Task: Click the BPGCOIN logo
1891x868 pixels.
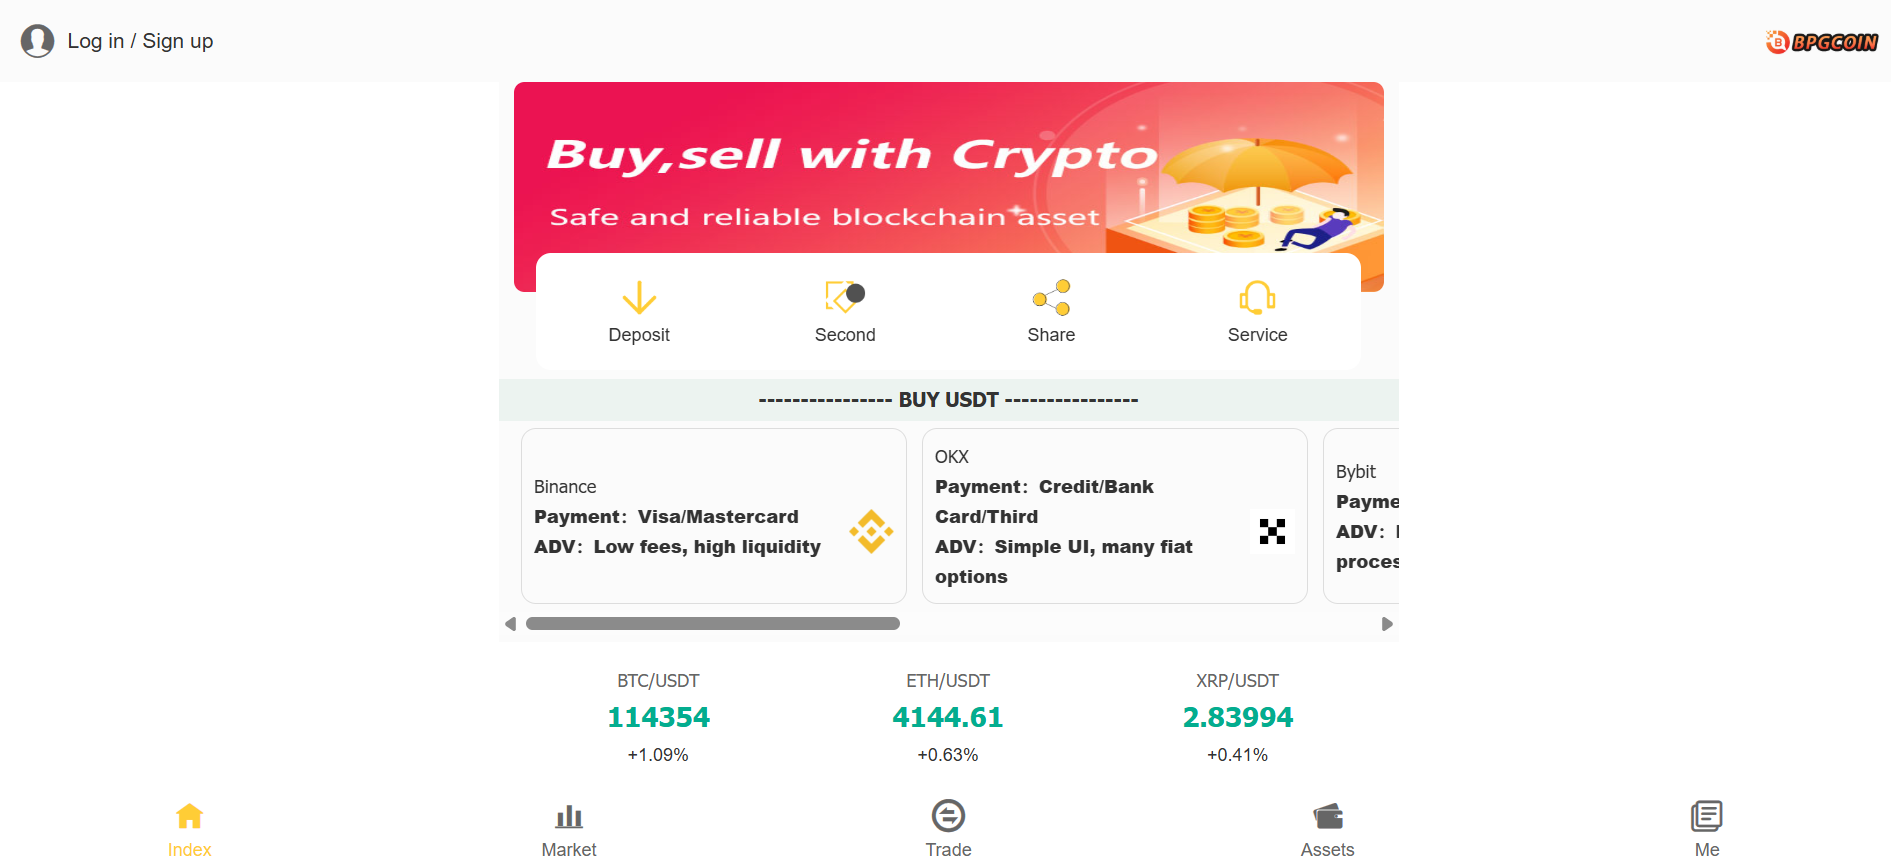Action: (x=1821, y=42)
